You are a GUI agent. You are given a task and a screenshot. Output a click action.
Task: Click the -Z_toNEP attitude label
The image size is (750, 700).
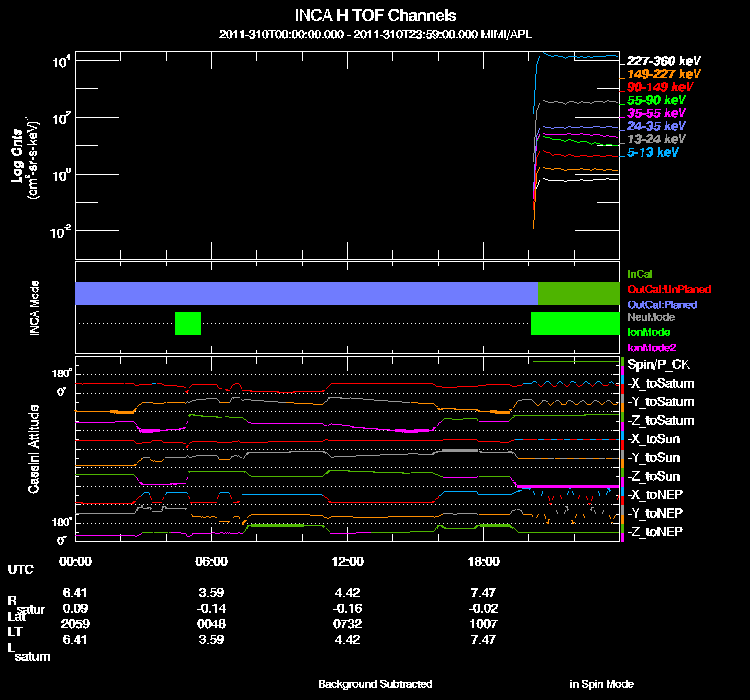pyautogui.click(x=655, y=532)
